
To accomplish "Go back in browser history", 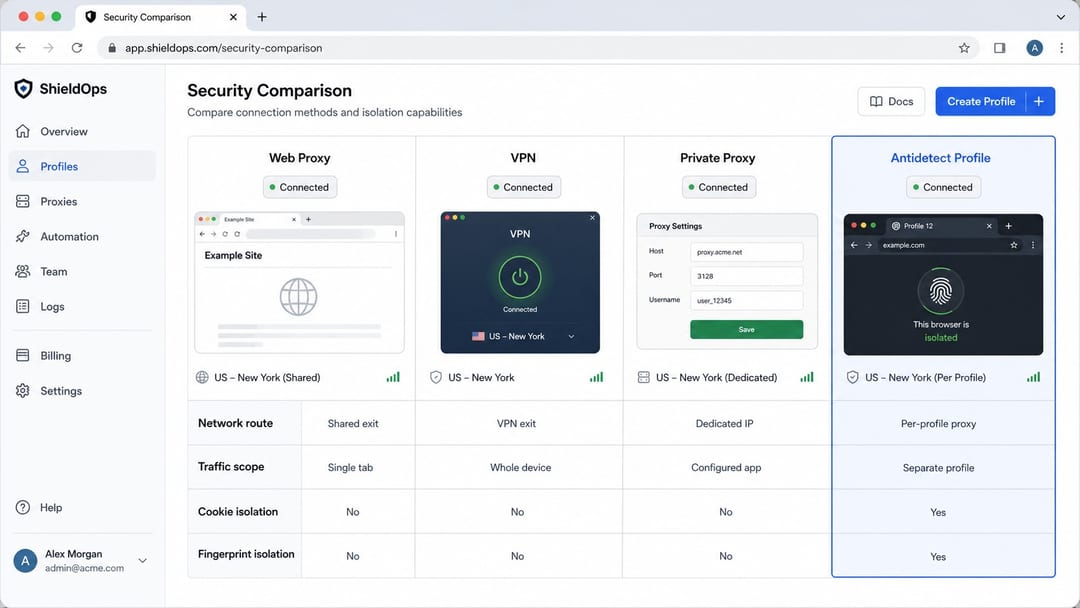I will (21, 48).
